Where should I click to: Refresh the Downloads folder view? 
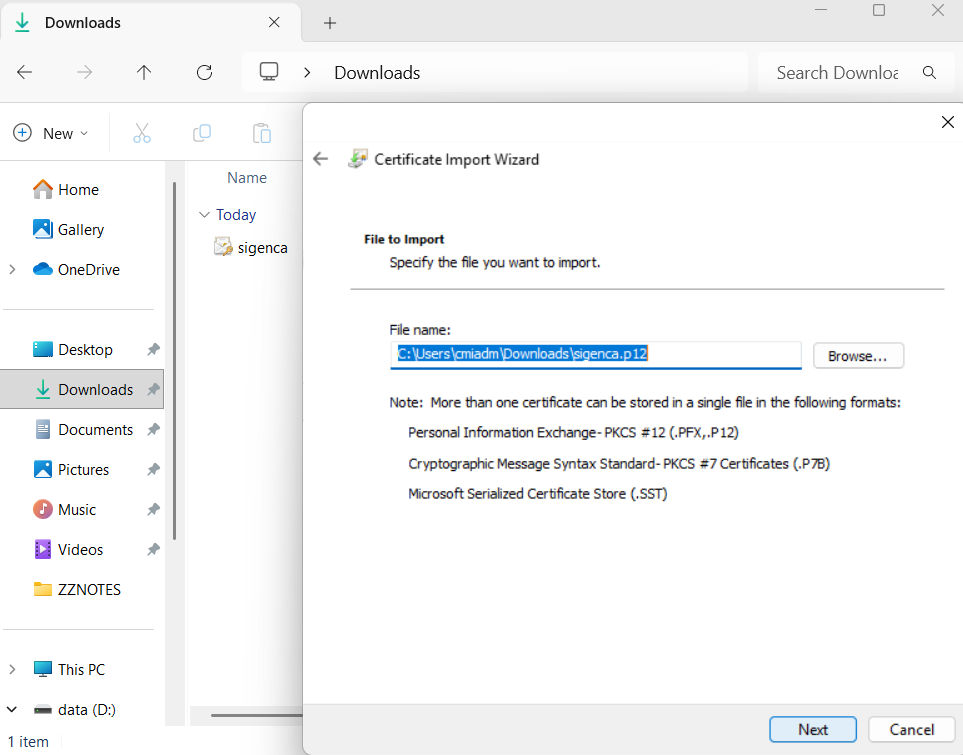[x=204, y=72]
